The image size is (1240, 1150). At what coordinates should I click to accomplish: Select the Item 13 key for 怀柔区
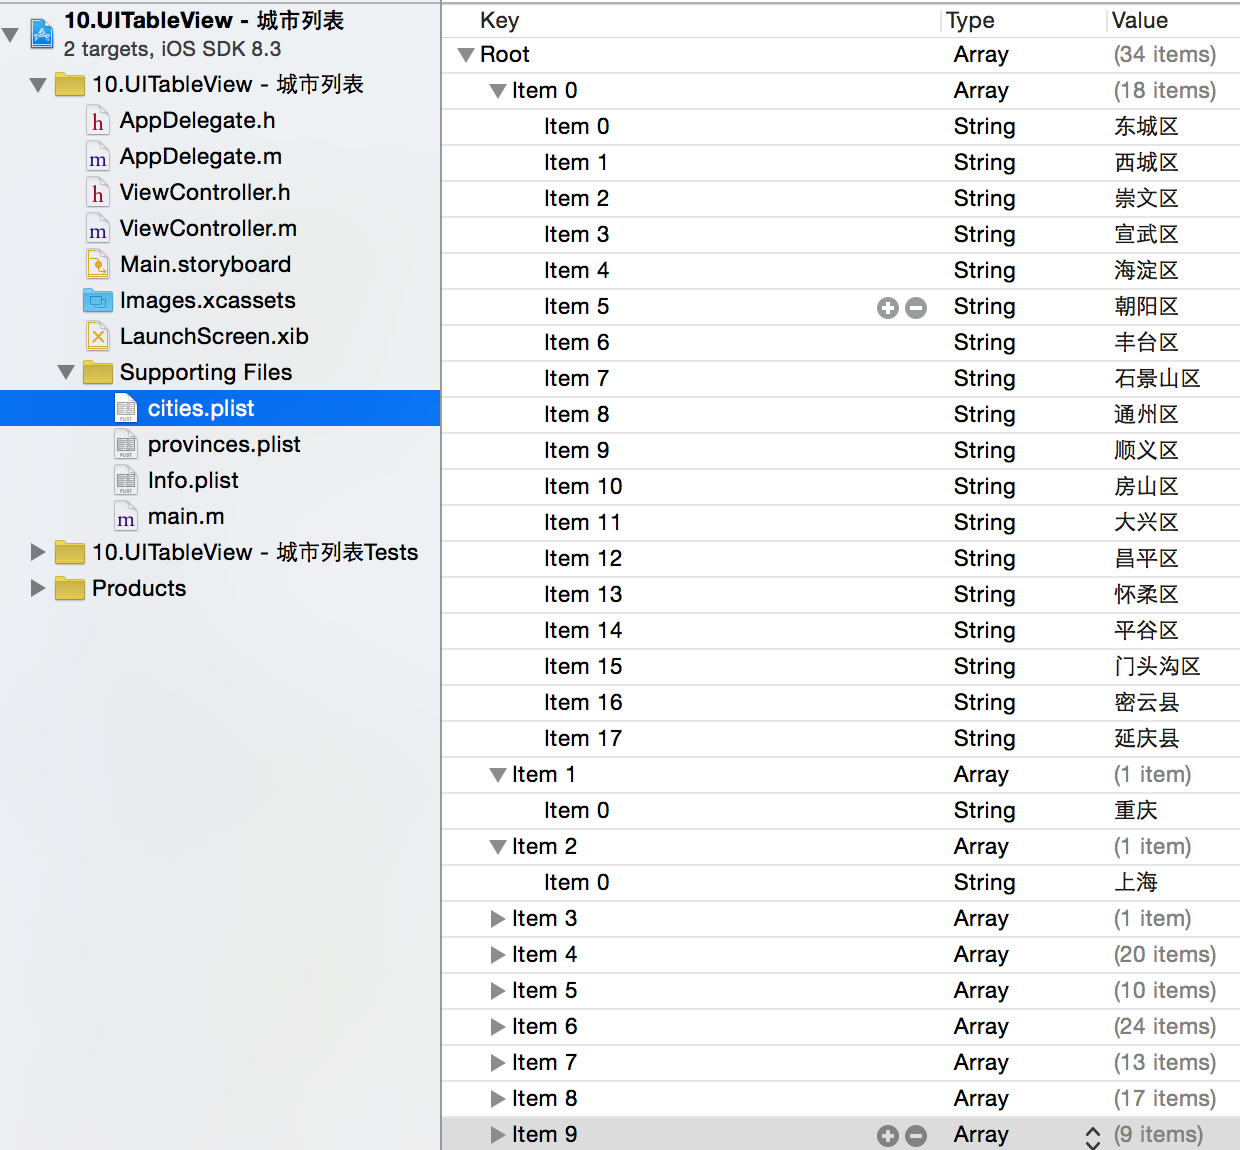pos(583,595)
